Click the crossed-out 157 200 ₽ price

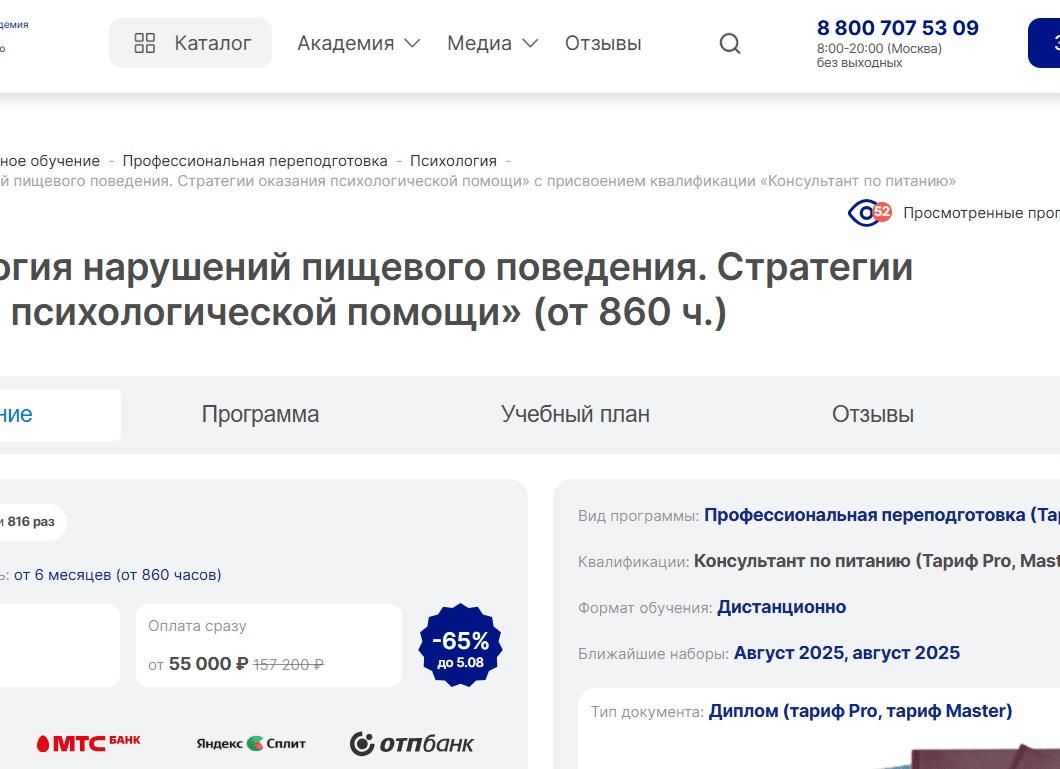pyautogui.click(x=288, y=665)
